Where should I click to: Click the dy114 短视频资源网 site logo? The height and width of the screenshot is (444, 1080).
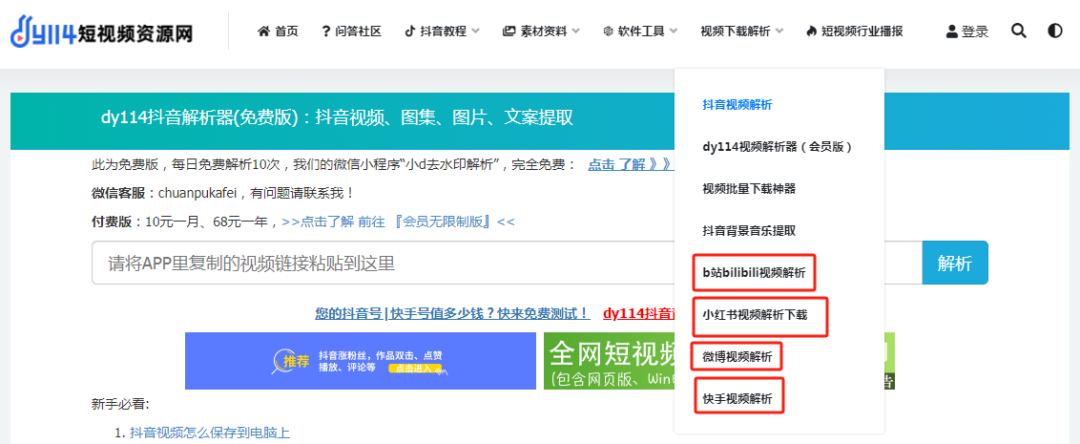[101, 32]
